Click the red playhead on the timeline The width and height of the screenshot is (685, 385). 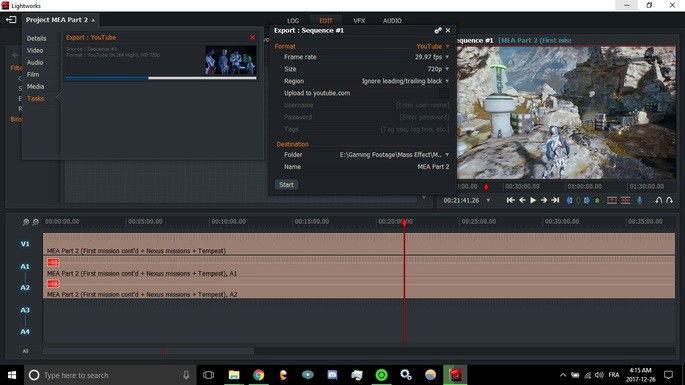[405, 222]
